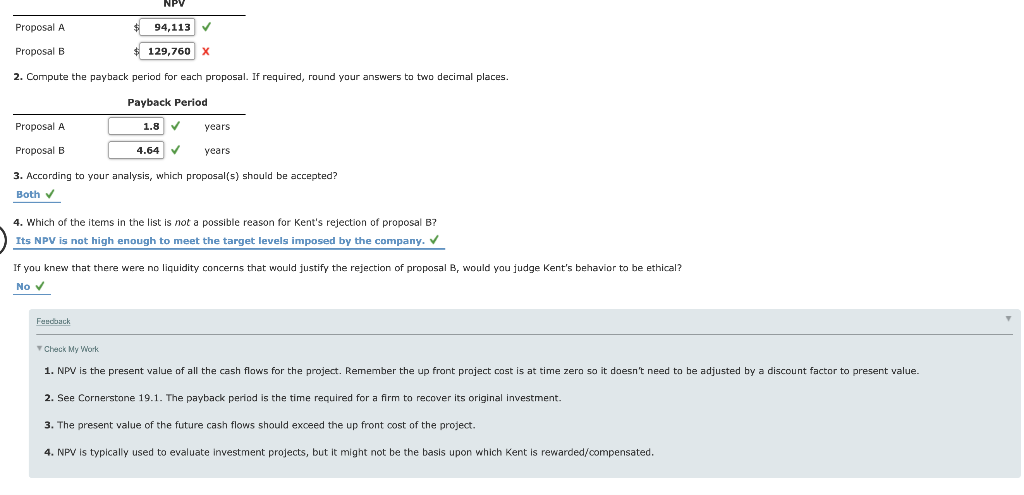Collapse the Check My Work section triangle
The image size is (1024, 495).
39,349
